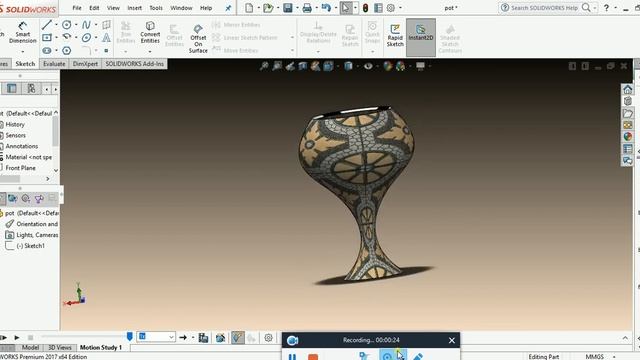Print the document
The height and width of the screenshot is (360, 640).
tap(307, 8)
